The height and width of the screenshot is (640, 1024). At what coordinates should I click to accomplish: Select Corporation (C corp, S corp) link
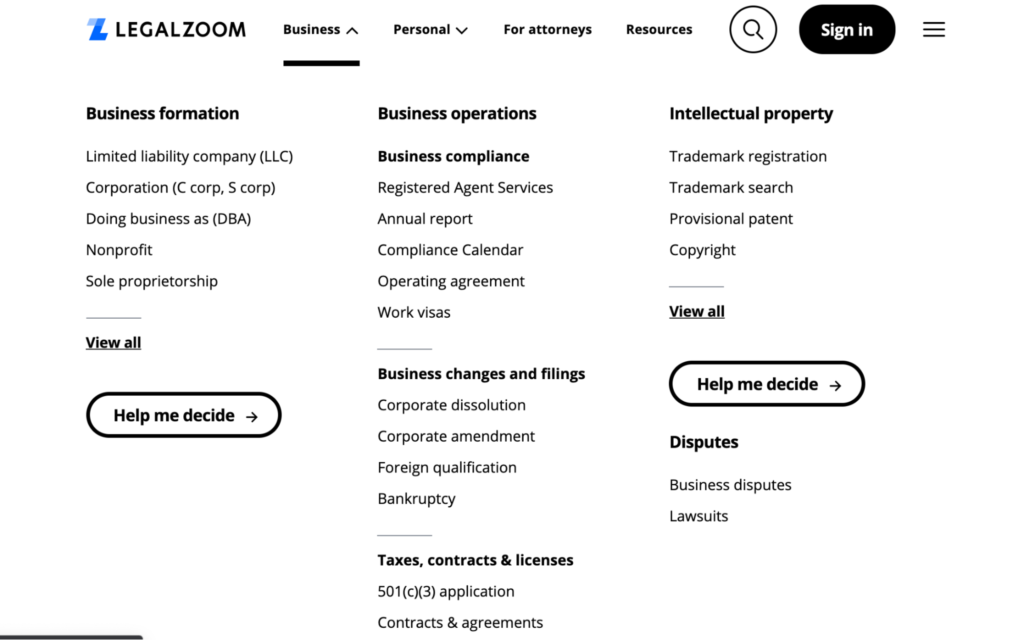[180, 187]
